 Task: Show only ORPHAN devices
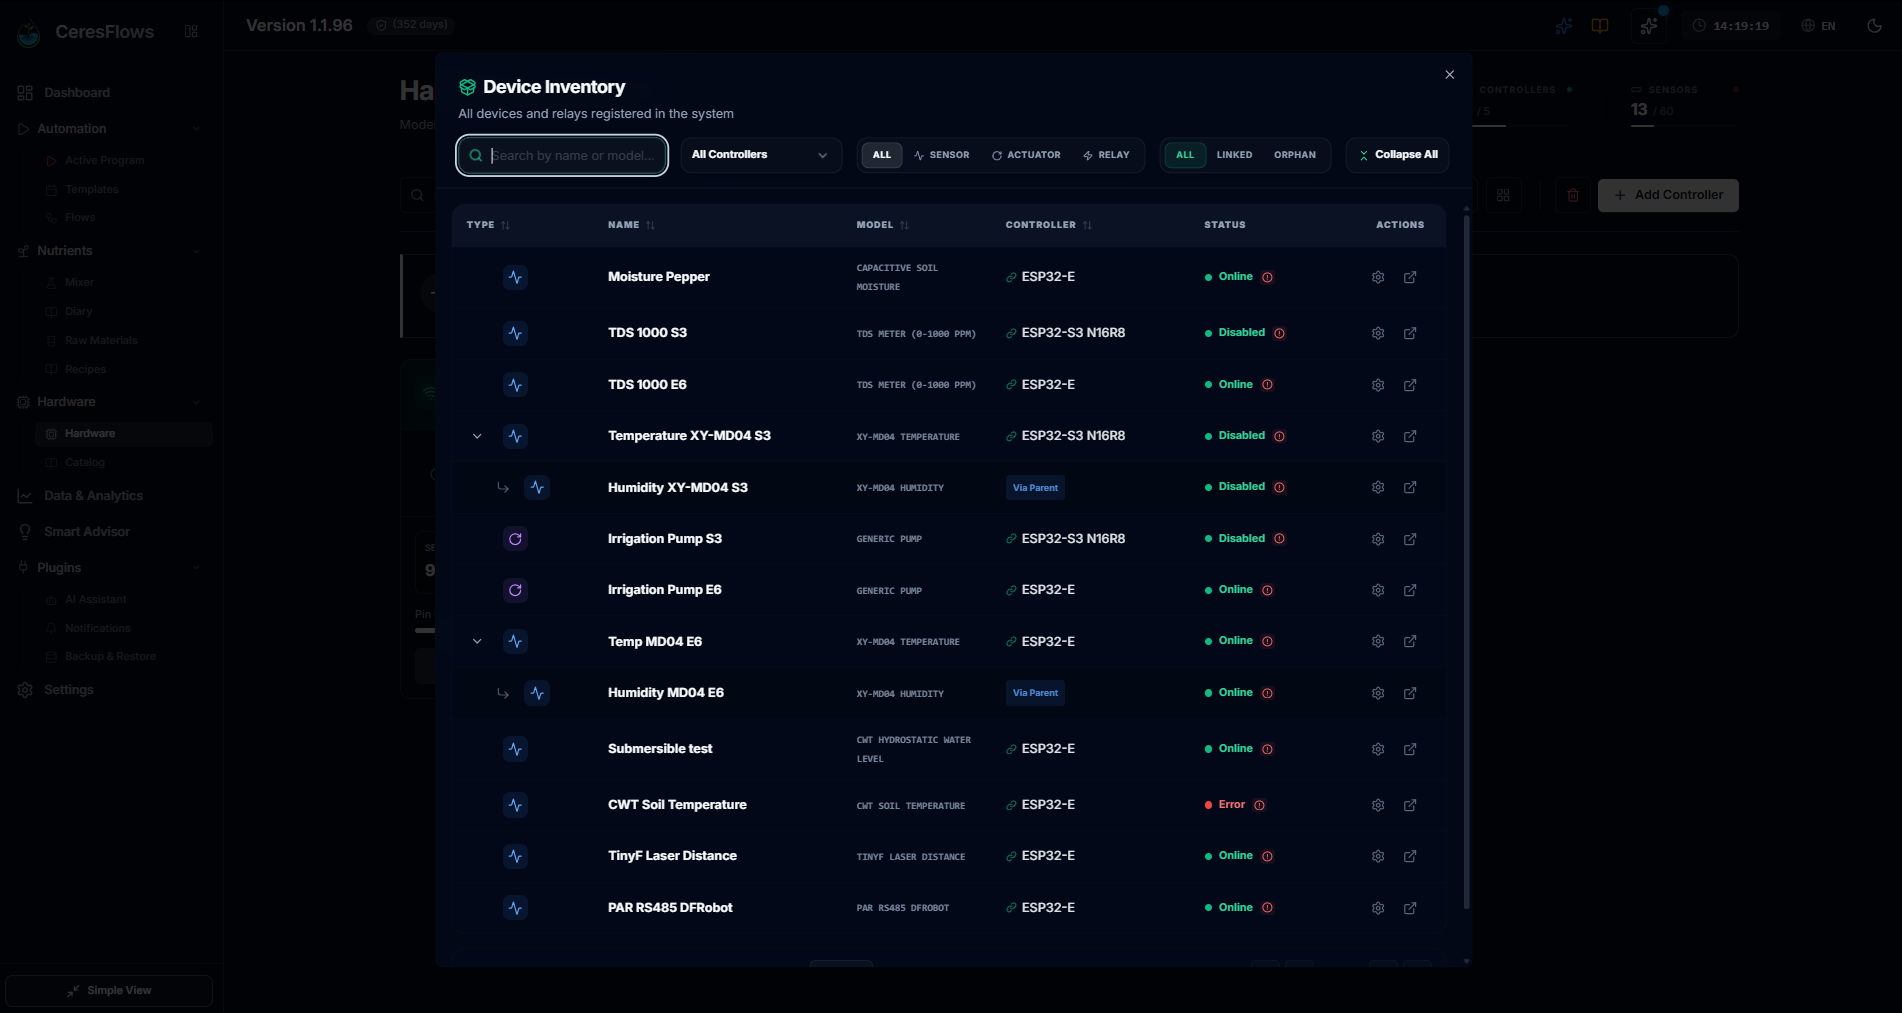click(1295, 155)
